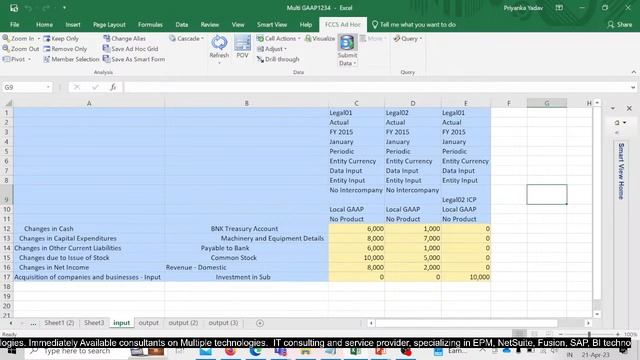Switch to the Data ribbon tab
The height and width of the screenshot is (360, 640).
coord(182,24)
